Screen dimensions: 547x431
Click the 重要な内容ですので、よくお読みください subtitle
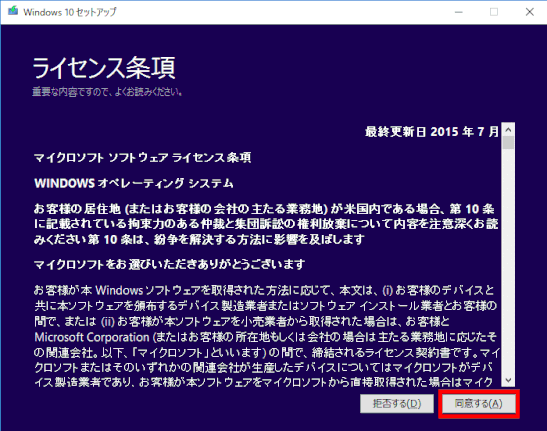coord(107,92)
